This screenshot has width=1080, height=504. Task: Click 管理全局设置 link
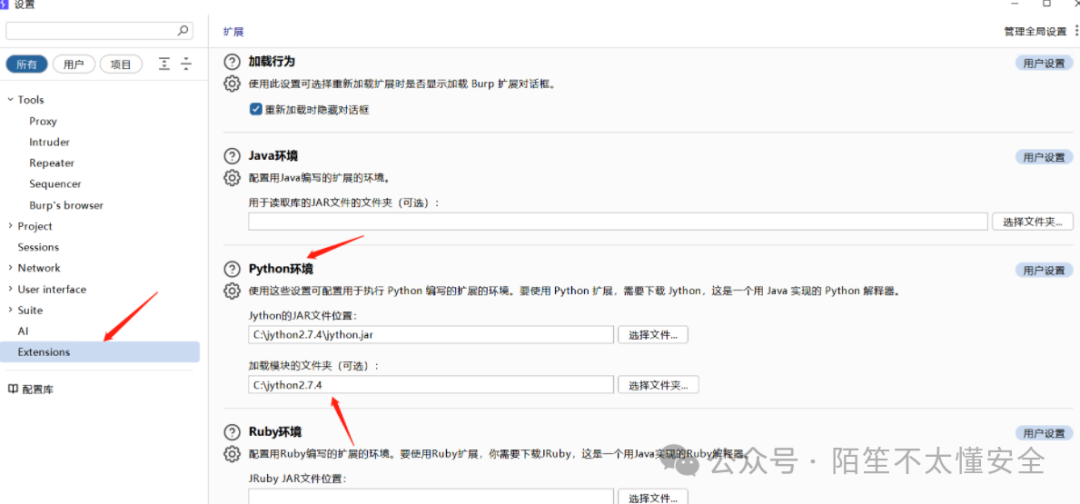(1035, 32)
